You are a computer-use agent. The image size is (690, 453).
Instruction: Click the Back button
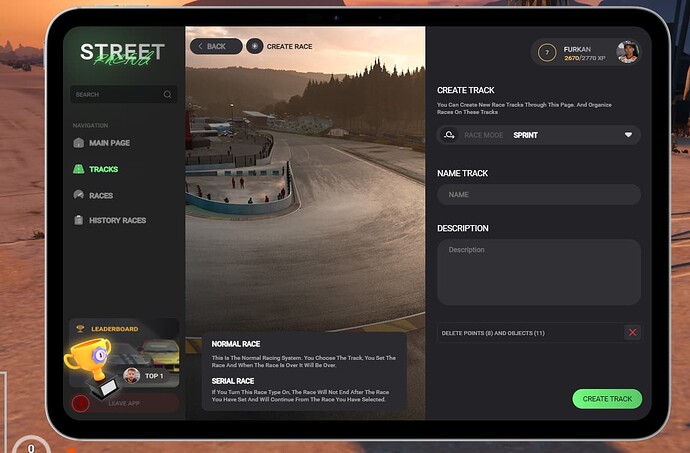216,46
